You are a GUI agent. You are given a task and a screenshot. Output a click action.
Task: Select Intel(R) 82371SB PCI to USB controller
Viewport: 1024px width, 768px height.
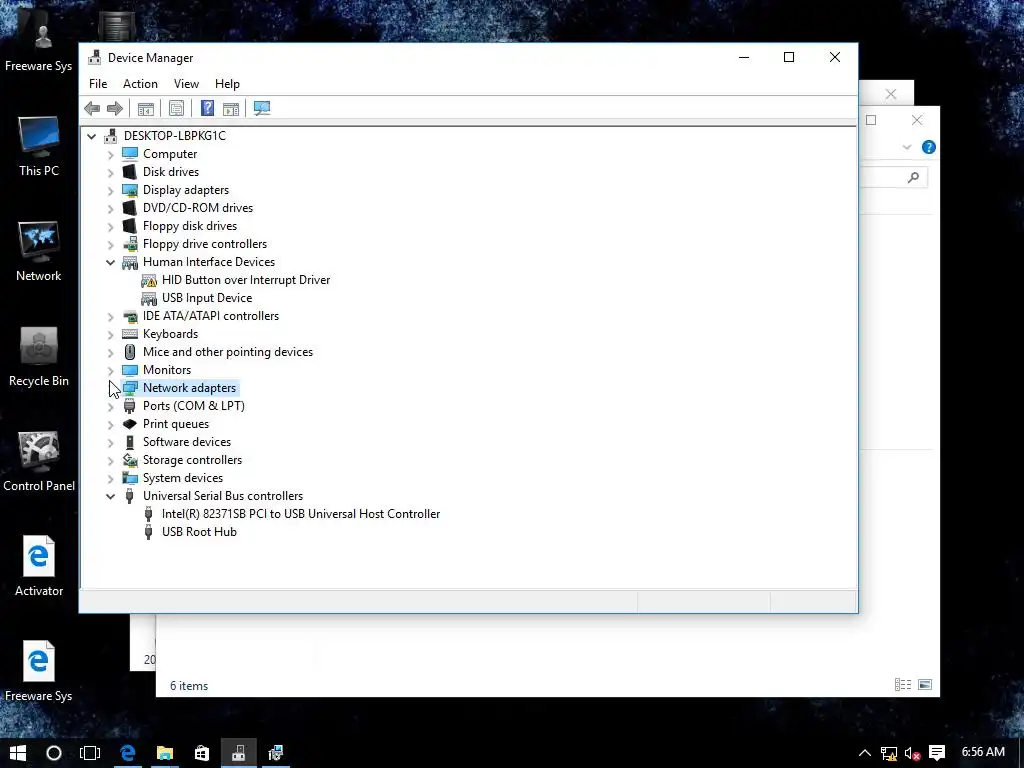pos(301,514)
